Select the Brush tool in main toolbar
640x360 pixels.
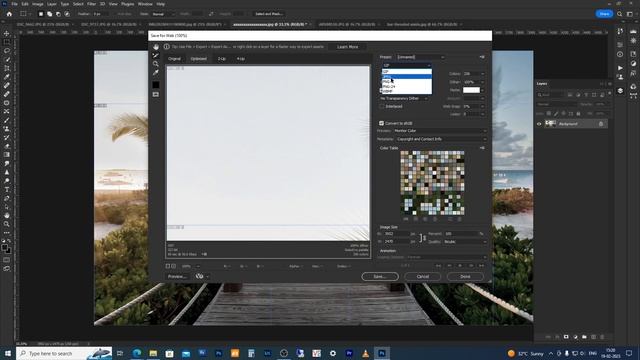pyautogui.click(x=7, y=120)
